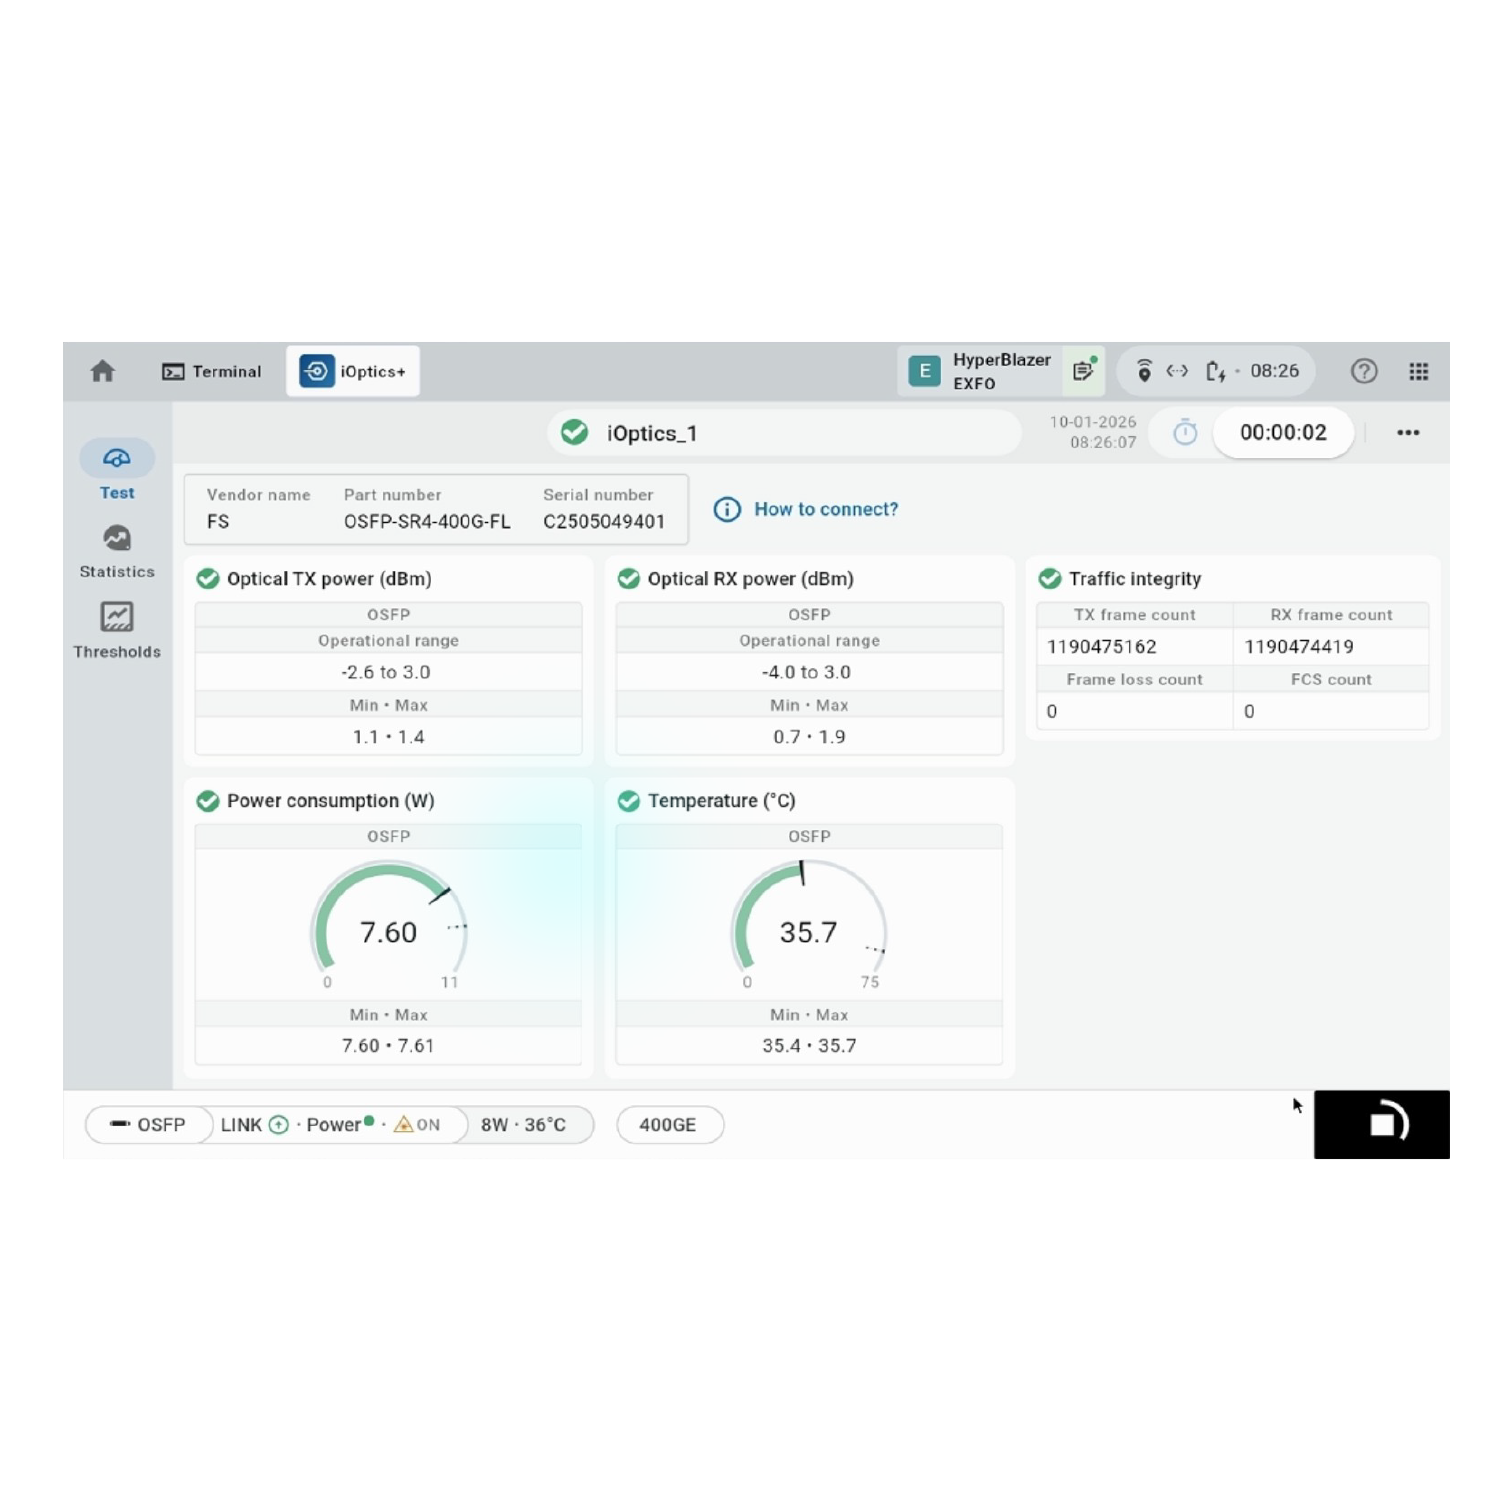
Task: Click the Traffic integrity status checkmark
Action: [1050, 579]
